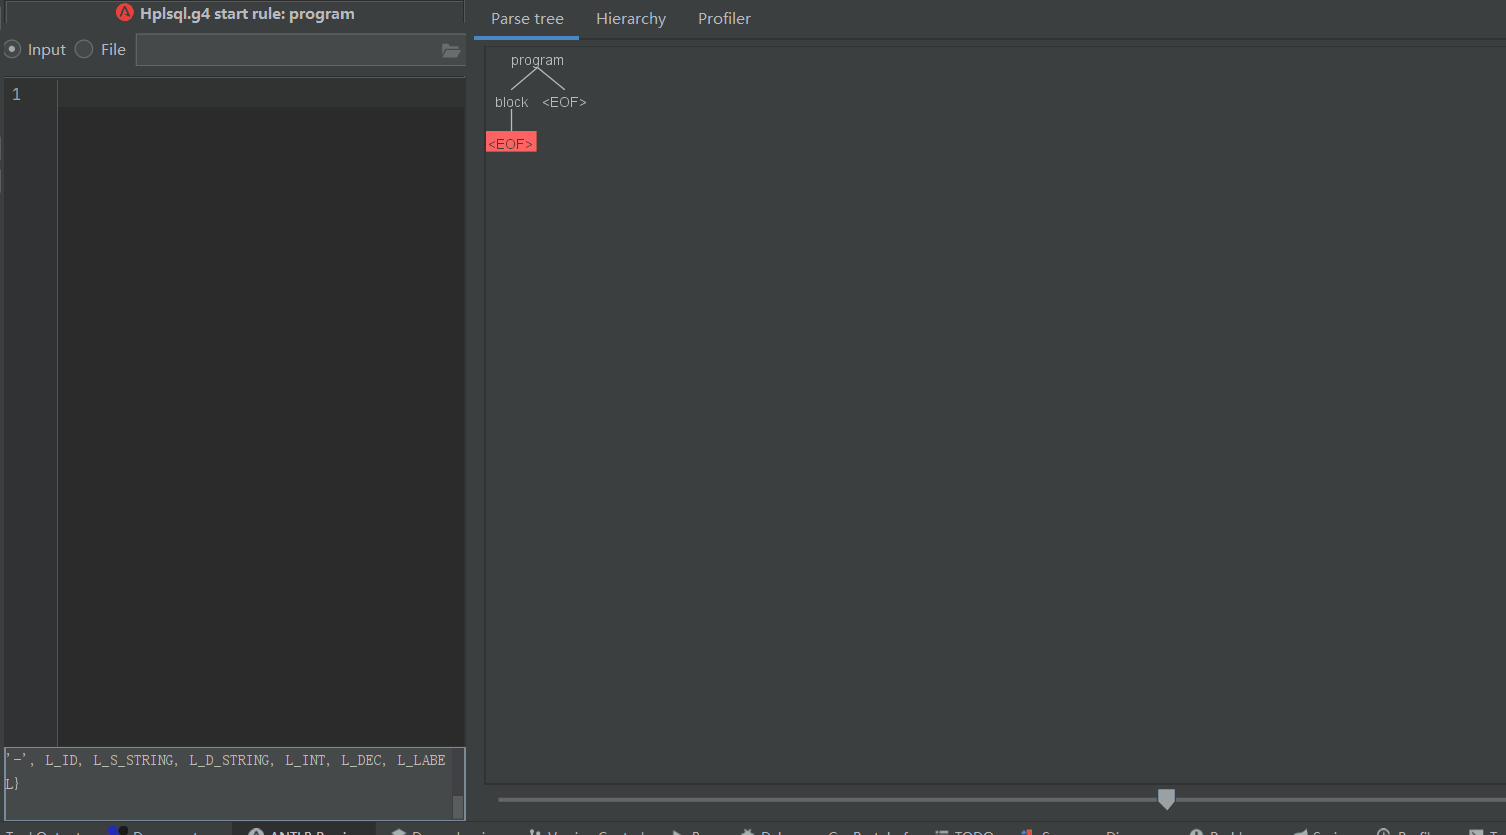The image size is (1506, 835).
Task: Adjust the parse tree zoom slider
Action: pyautogui.click(x=1165, y=799)
